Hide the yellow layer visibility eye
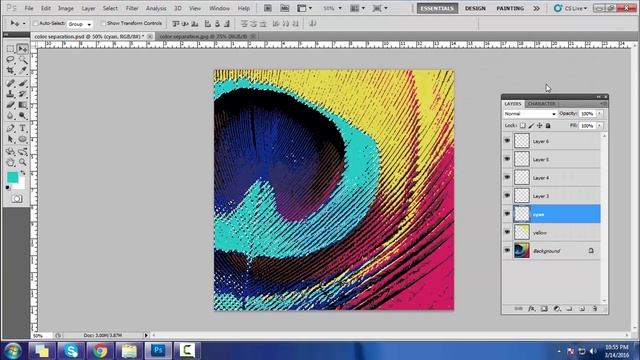The image size is (640, 360). 507,232
